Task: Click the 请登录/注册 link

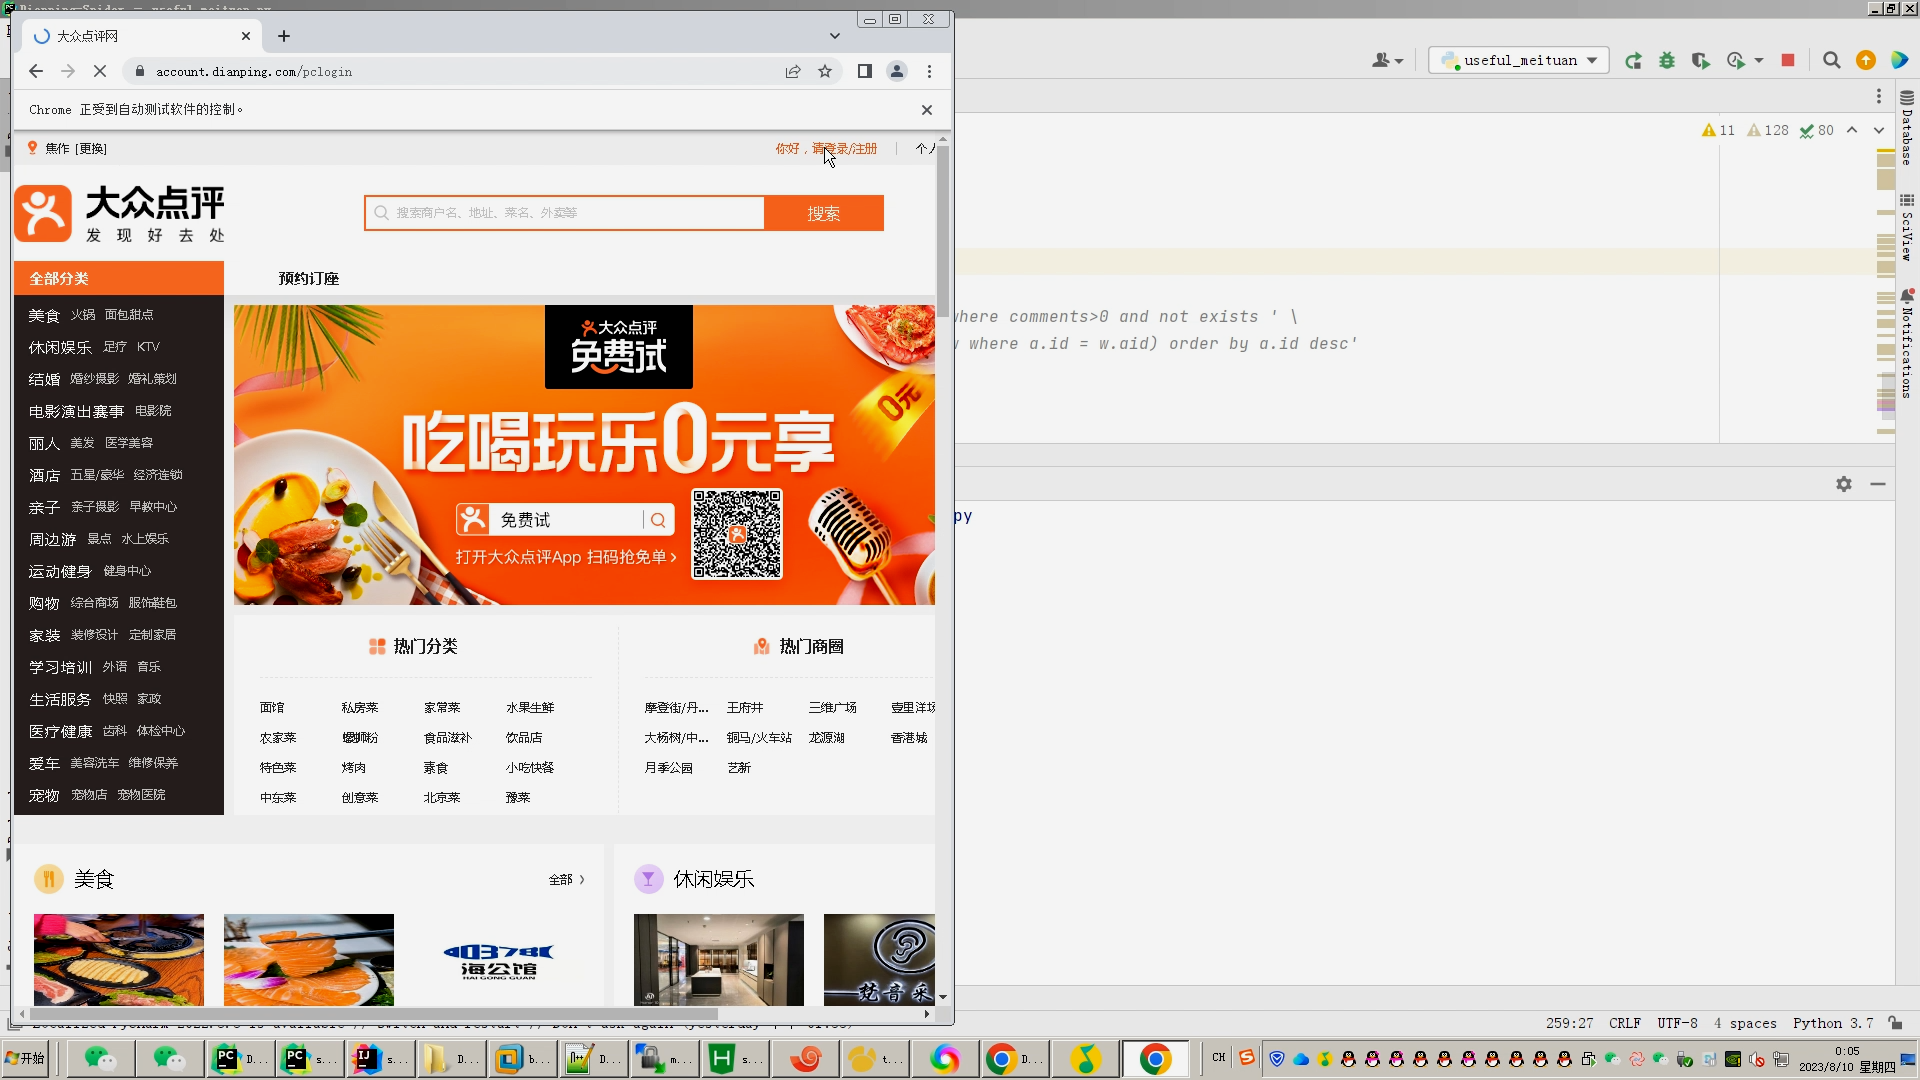Action: click(844, 148)
